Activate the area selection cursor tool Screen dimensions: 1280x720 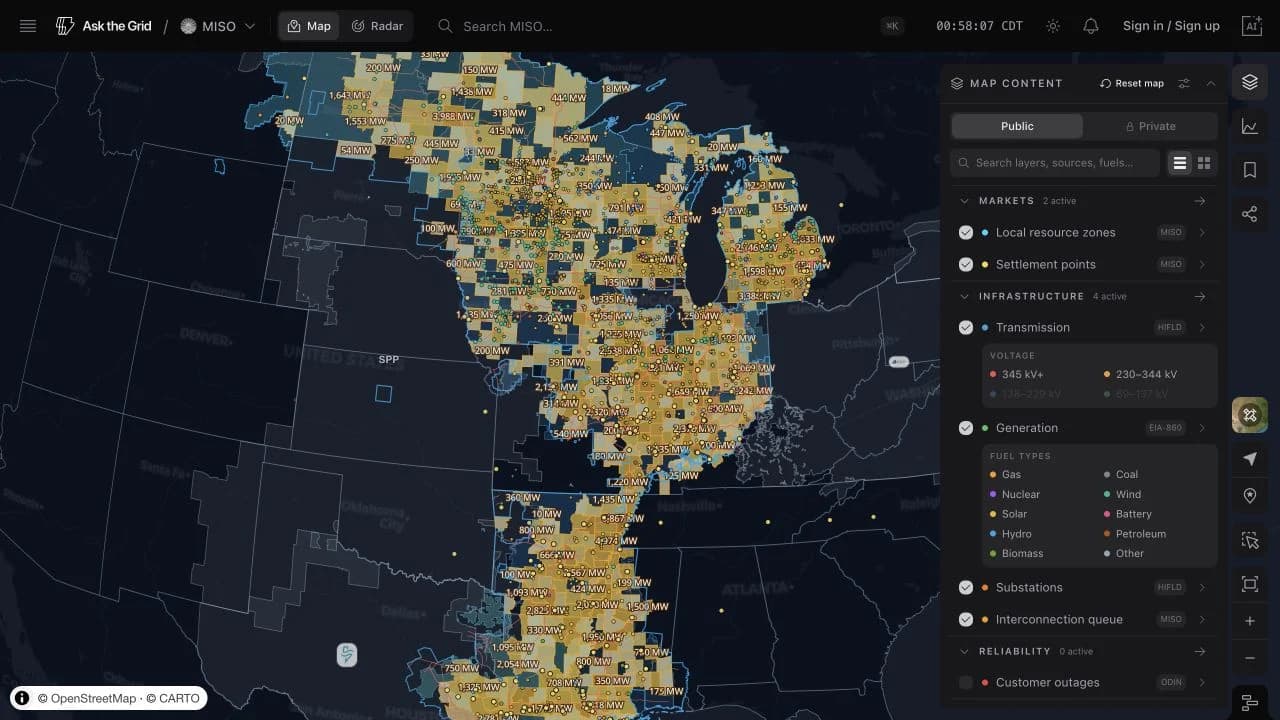pos(1250,540)
